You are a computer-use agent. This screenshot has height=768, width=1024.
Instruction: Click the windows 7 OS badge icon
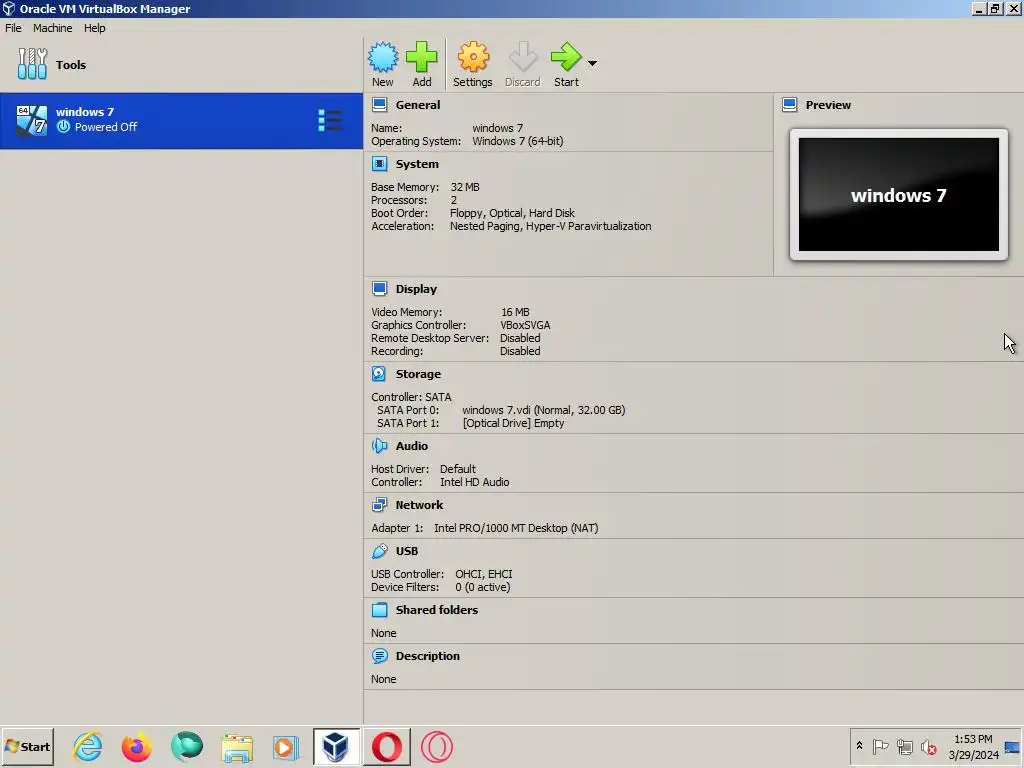(x=32, y=120)
